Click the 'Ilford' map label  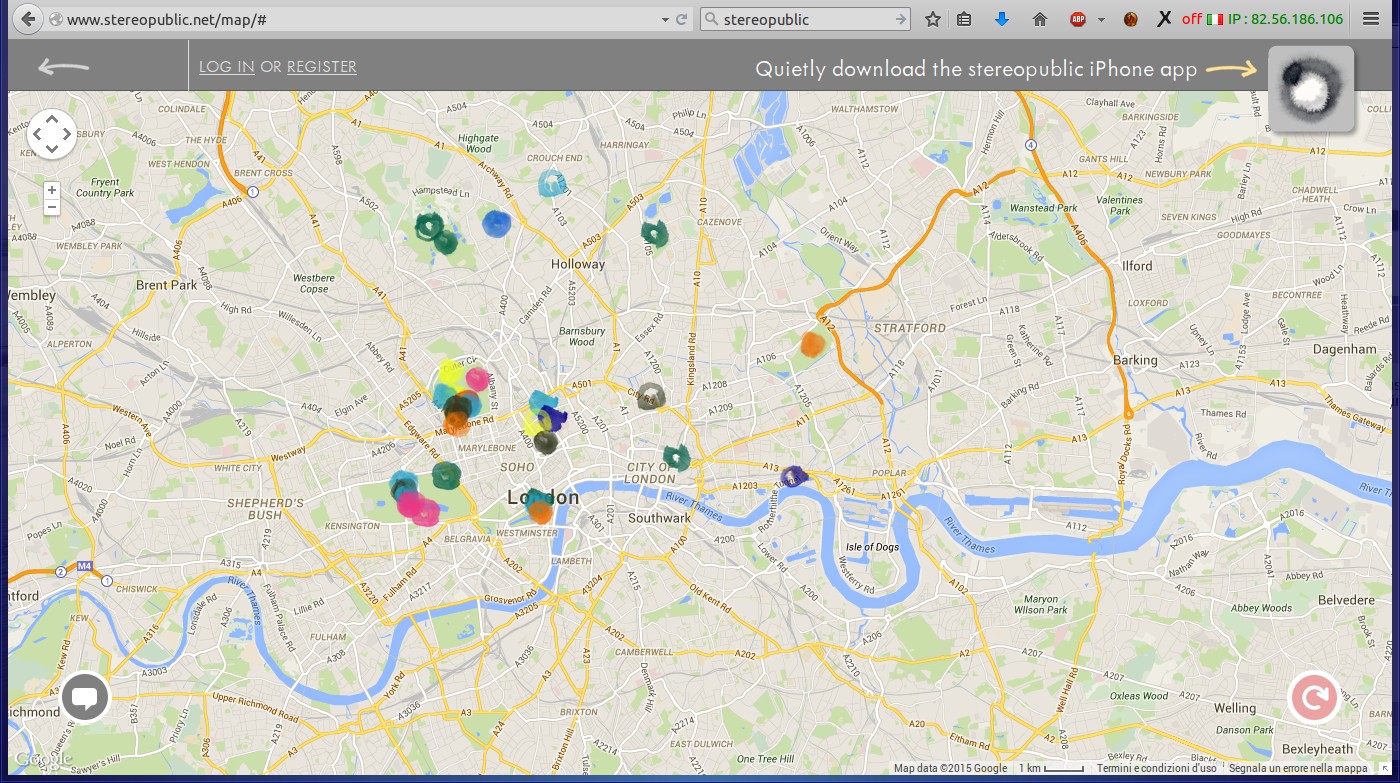(x=1137, y=266)
